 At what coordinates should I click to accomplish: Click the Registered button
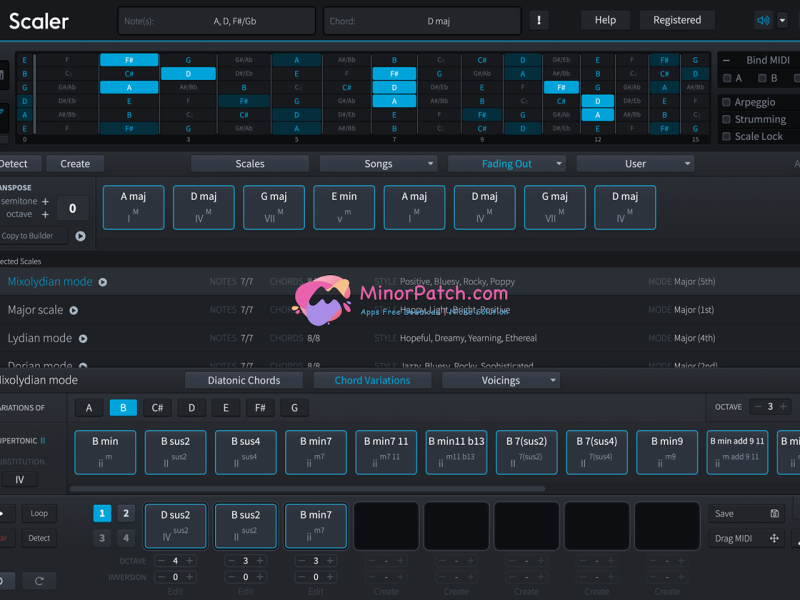(677, 20)
